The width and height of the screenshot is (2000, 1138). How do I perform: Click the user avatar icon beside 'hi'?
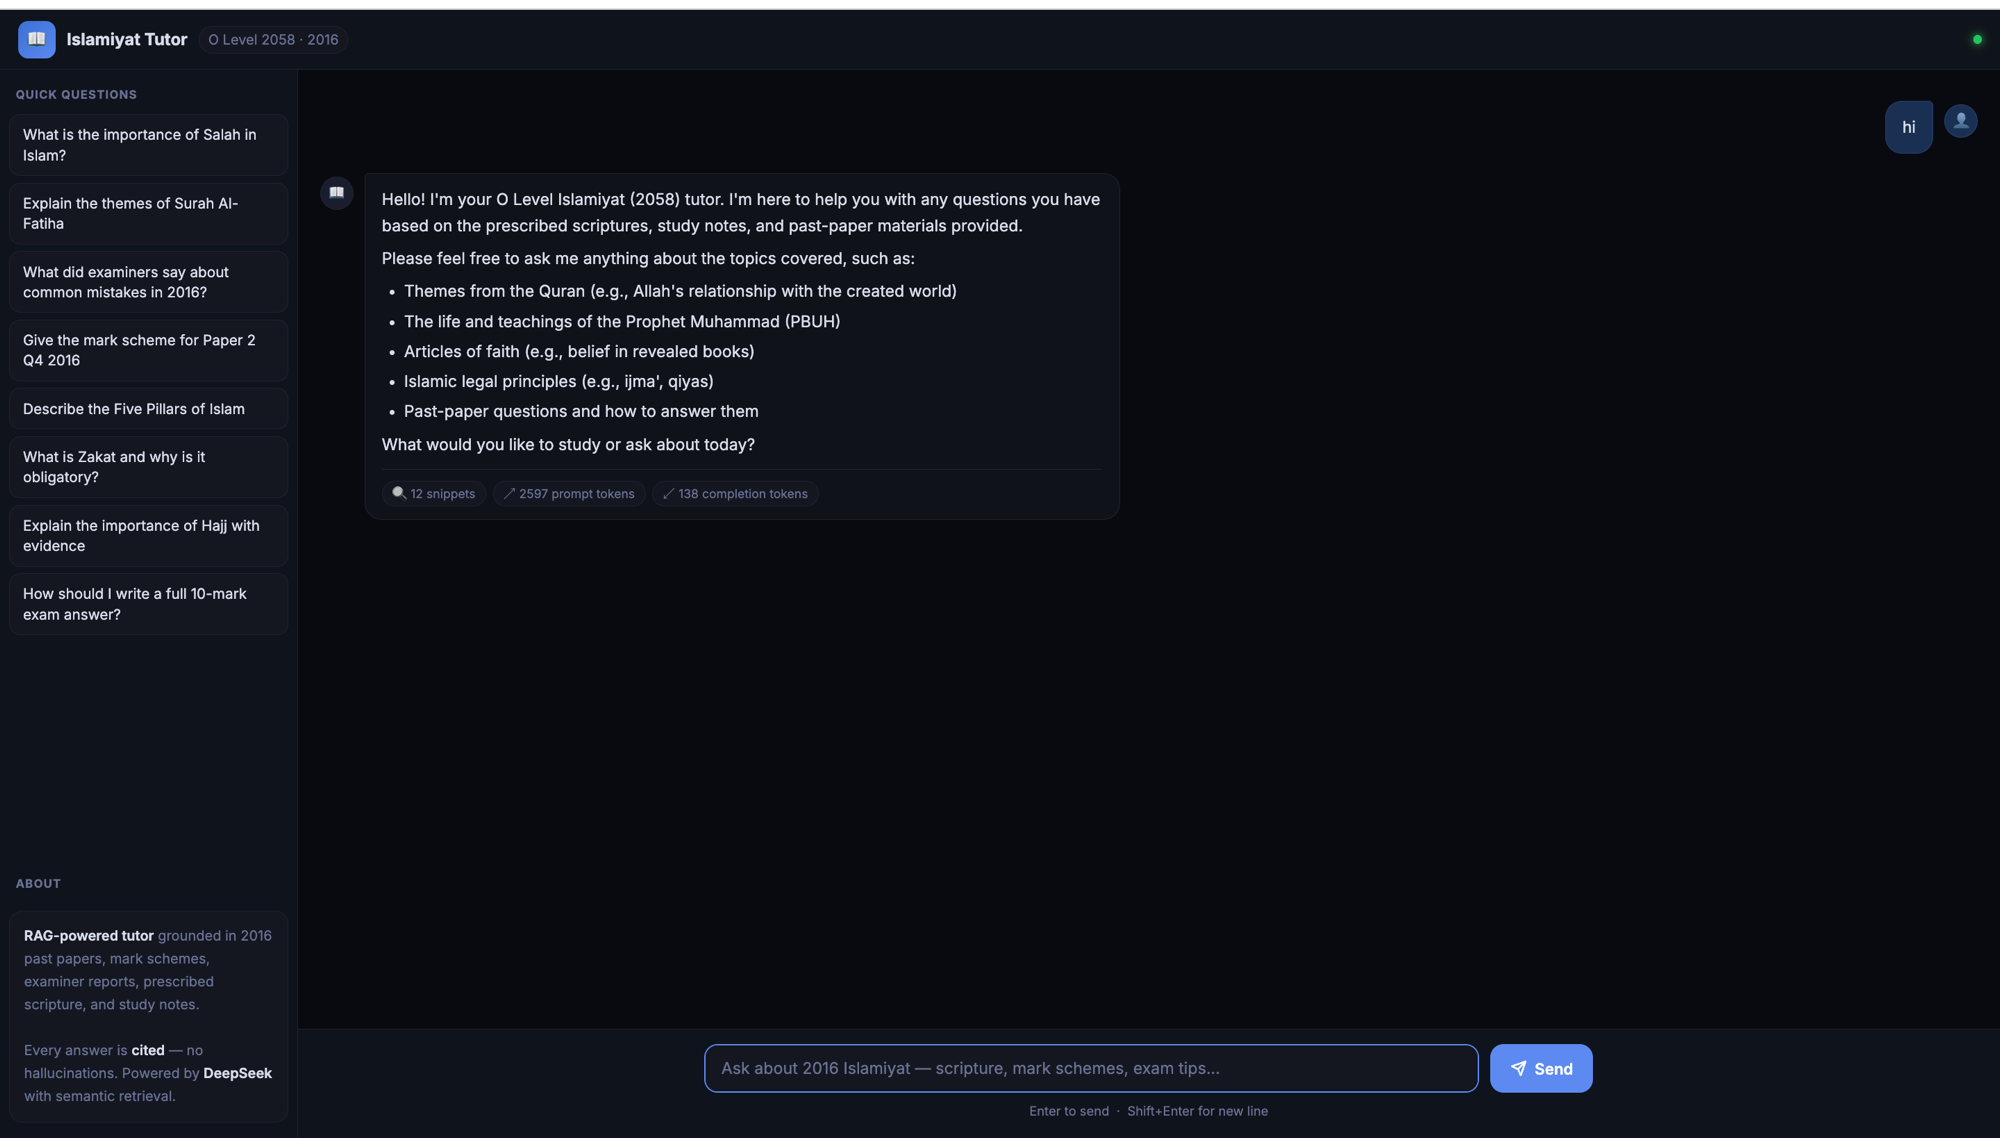pos(1960,121)
